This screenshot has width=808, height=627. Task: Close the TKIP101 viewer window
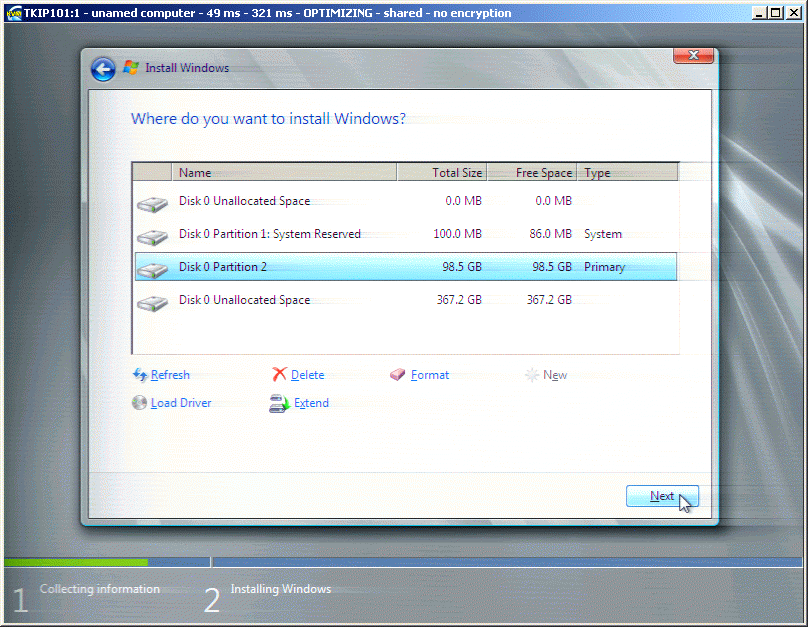pos(794,13)
